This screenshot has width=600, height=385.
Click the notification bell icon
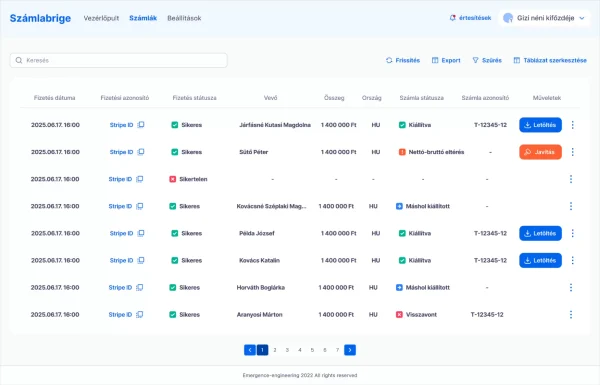coord(453,18)
